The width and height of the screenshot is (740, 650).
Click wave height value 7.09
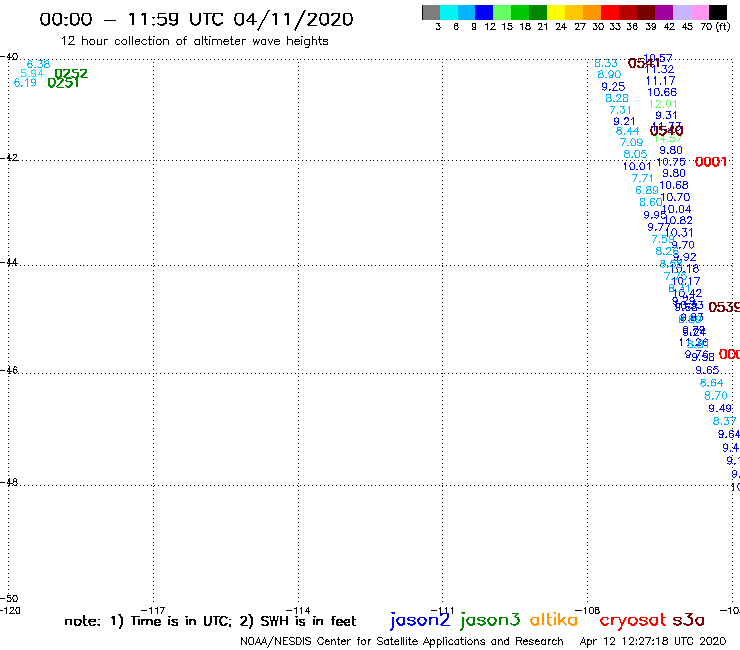631,142
